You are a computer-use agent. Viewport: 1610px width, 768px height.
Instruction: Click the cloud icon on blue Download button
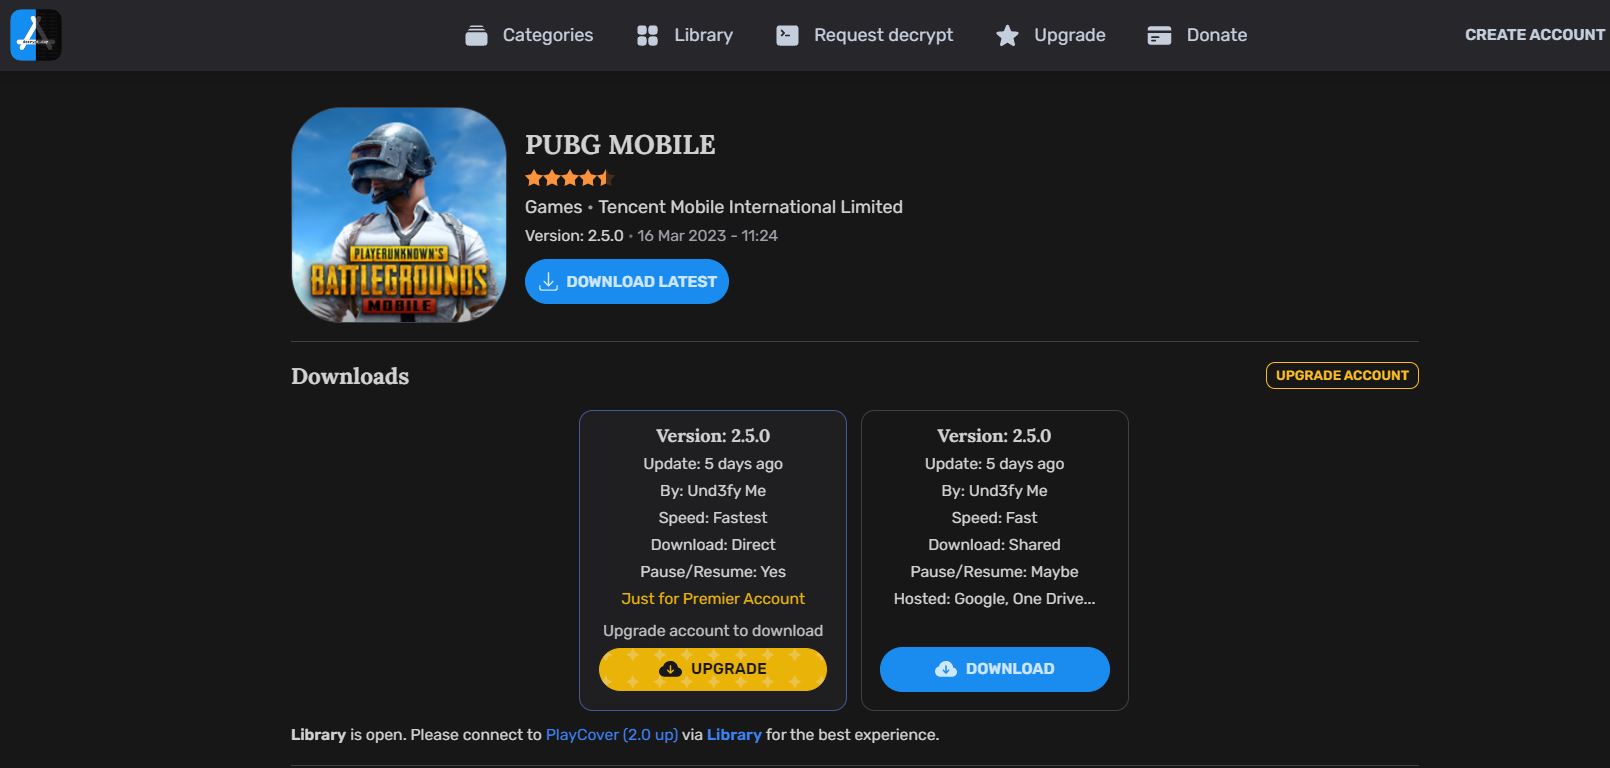(946, 669)
